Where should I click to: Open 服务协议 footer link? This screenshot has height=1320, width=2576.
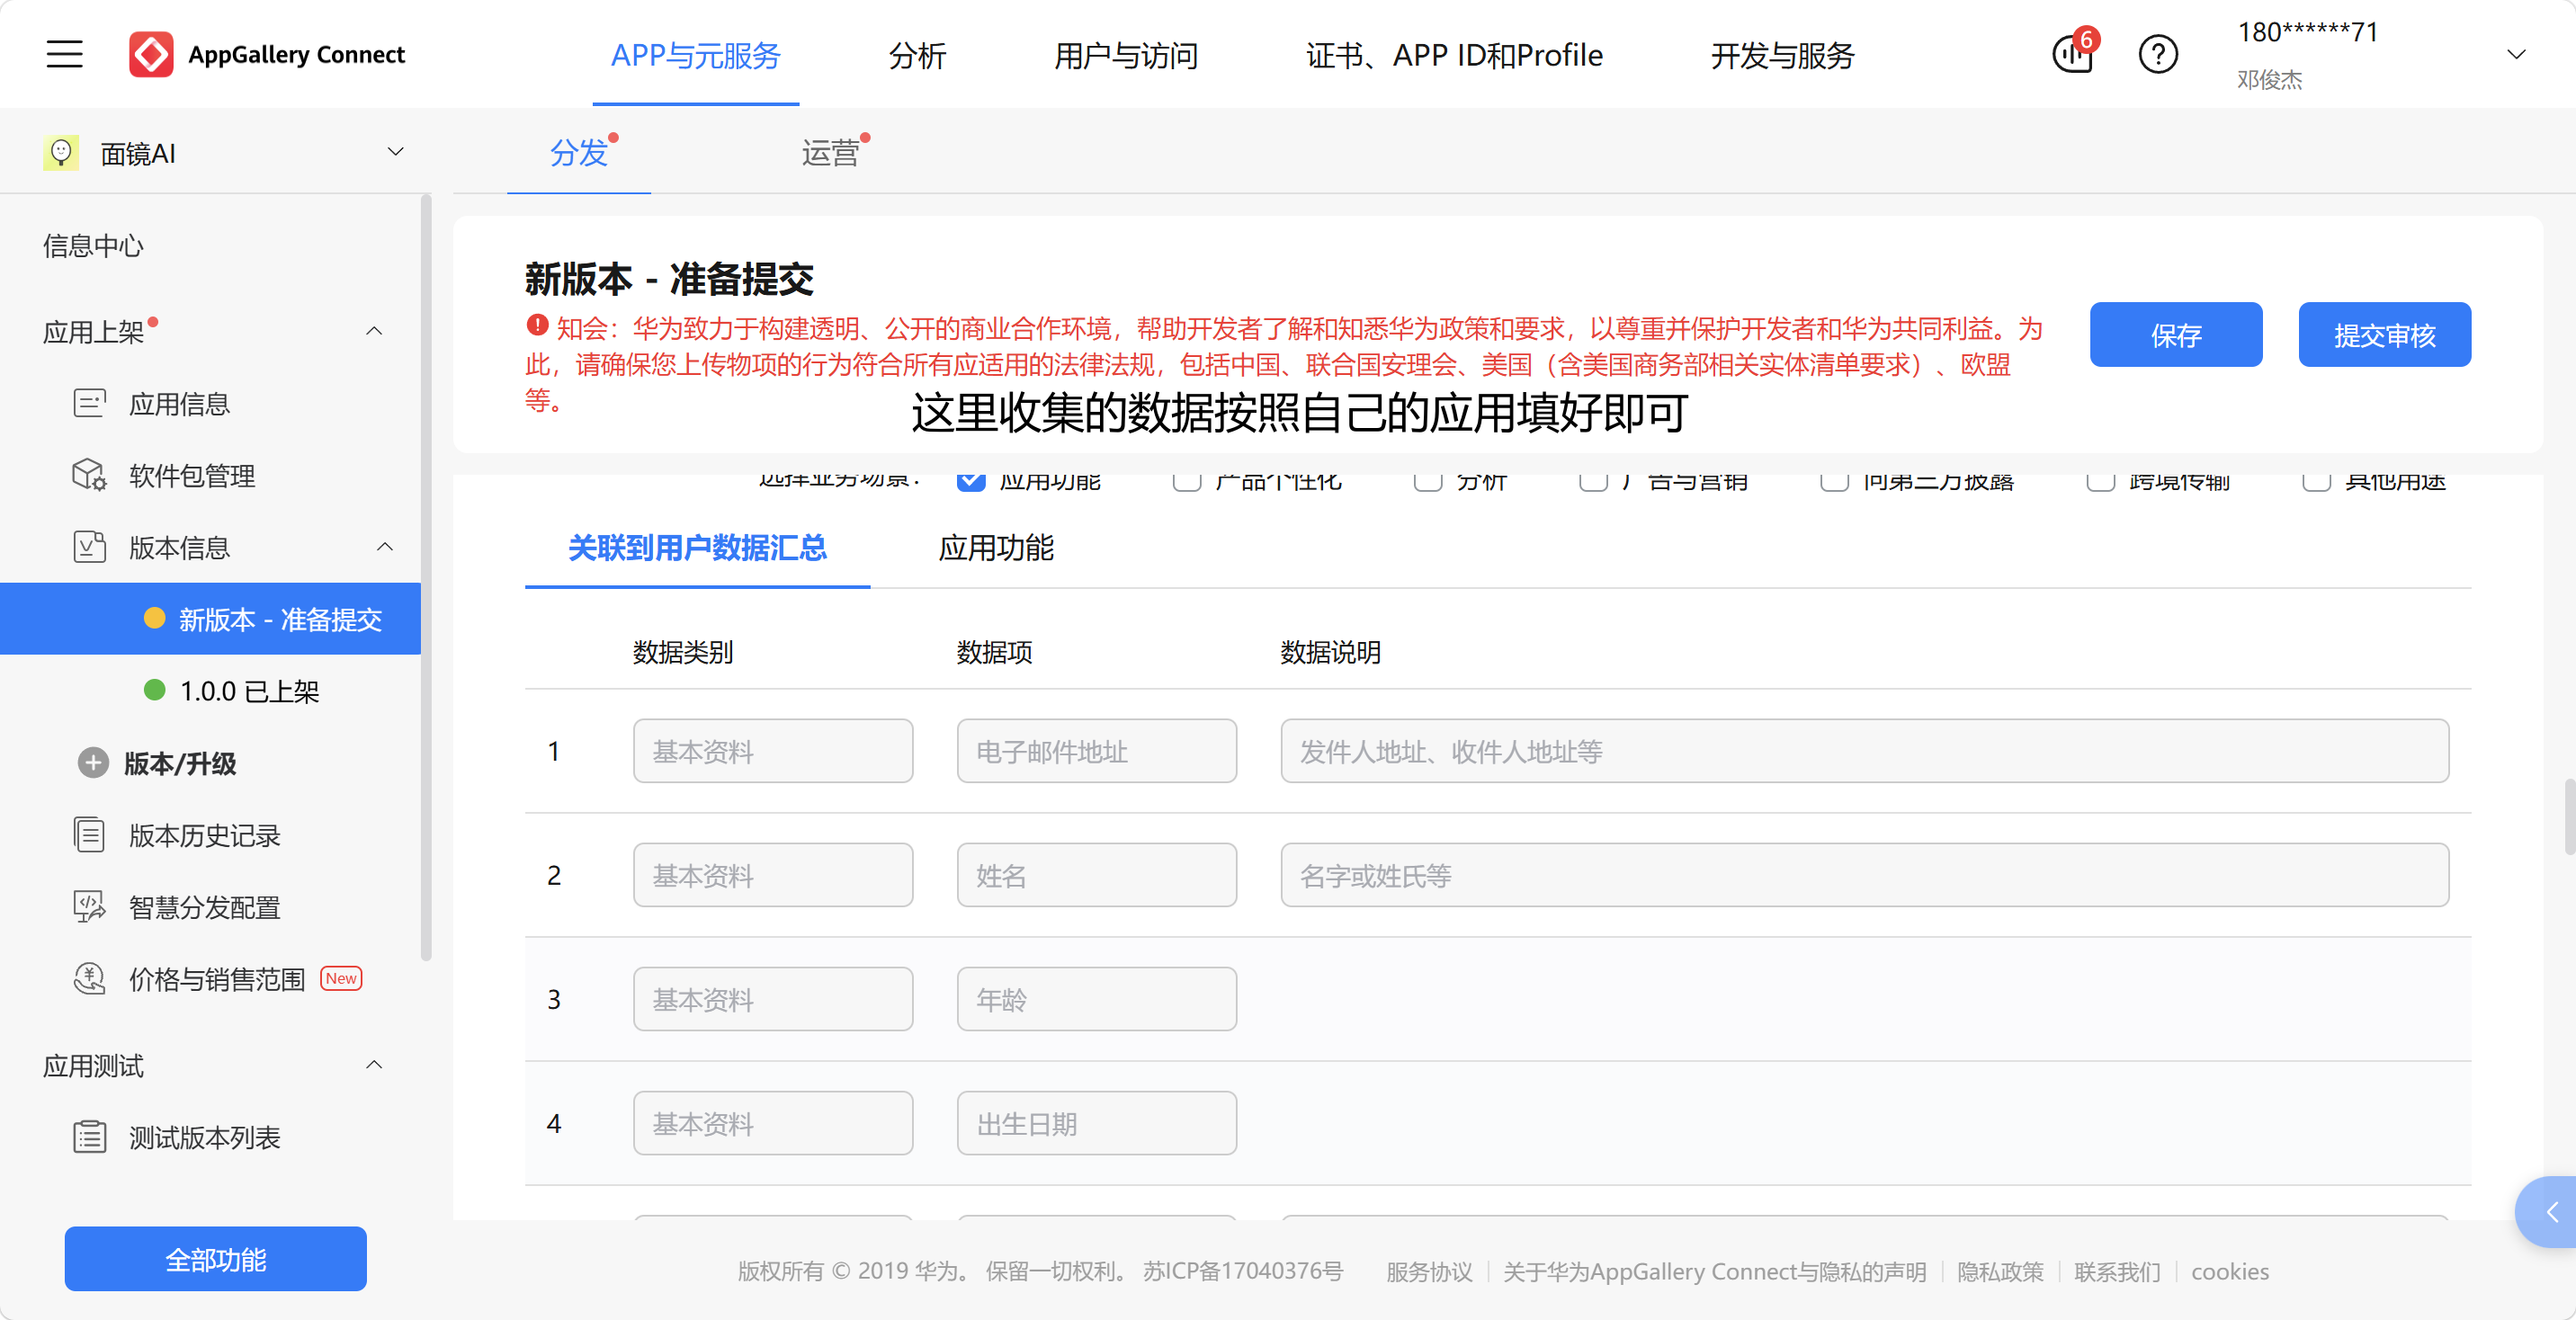tap(1429, 1272)
